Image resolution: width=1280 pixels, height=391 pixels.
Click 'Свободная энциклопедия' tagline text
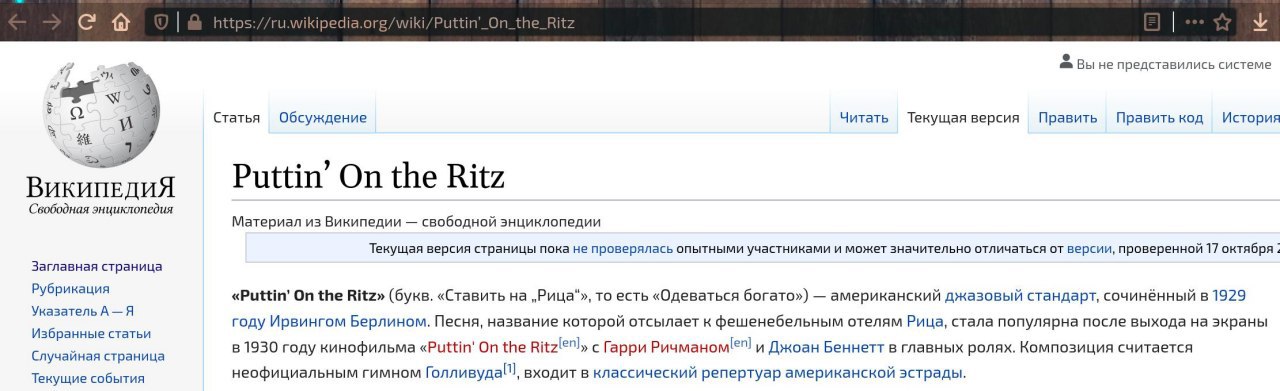click(101, 209)
